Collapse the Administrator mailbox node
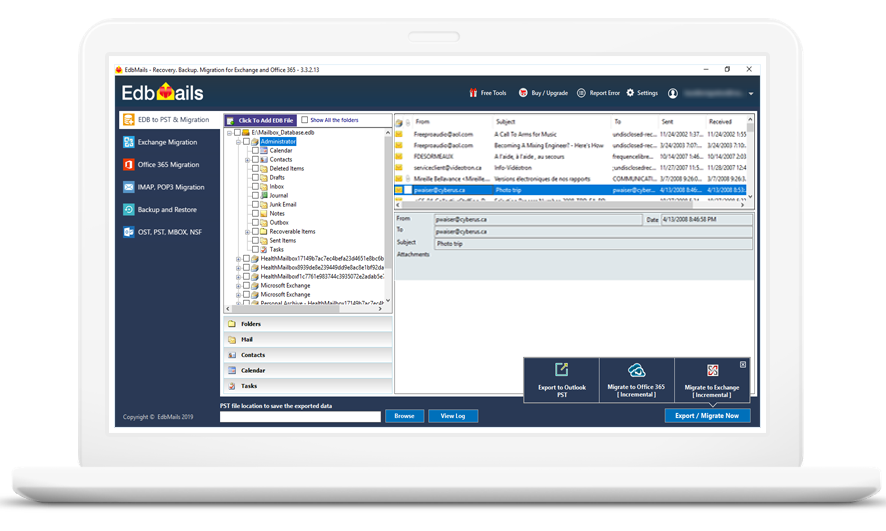 pos(238,142)
